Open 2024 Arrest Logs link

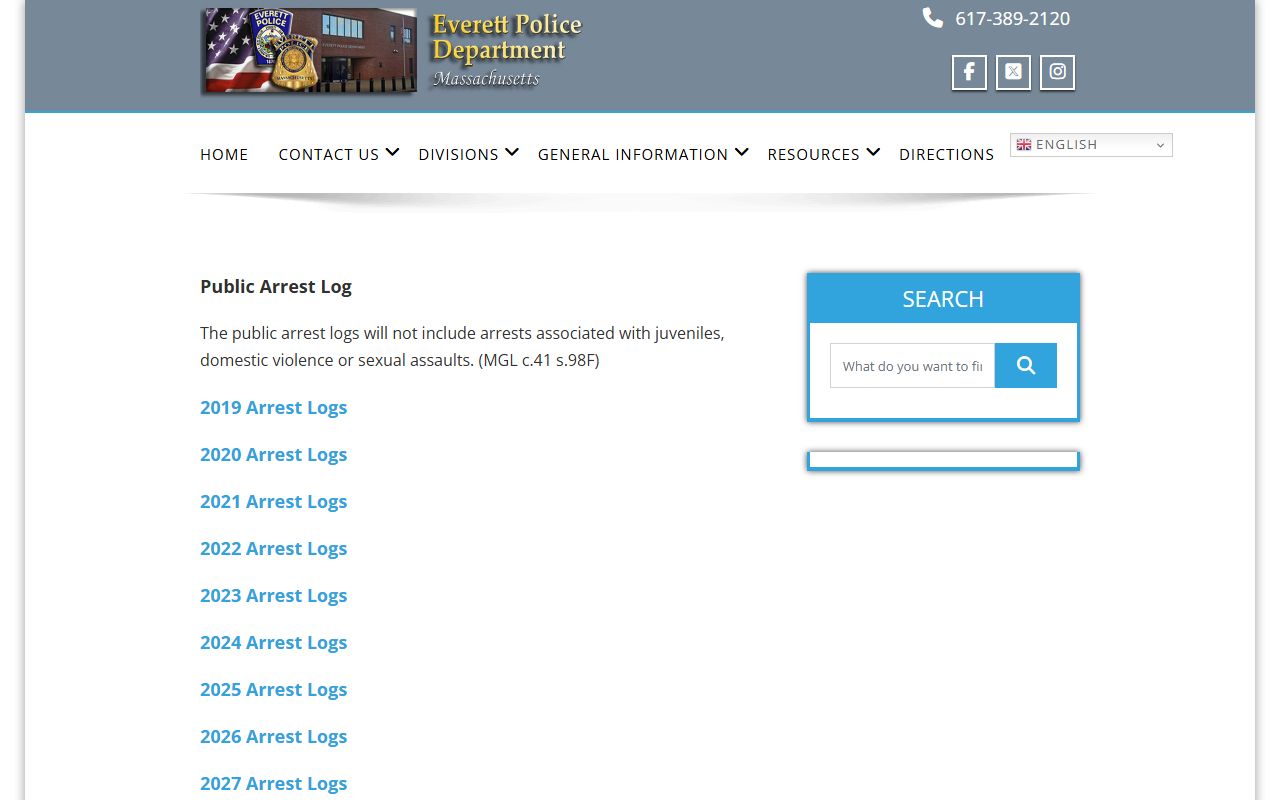[x=273, y=642]
